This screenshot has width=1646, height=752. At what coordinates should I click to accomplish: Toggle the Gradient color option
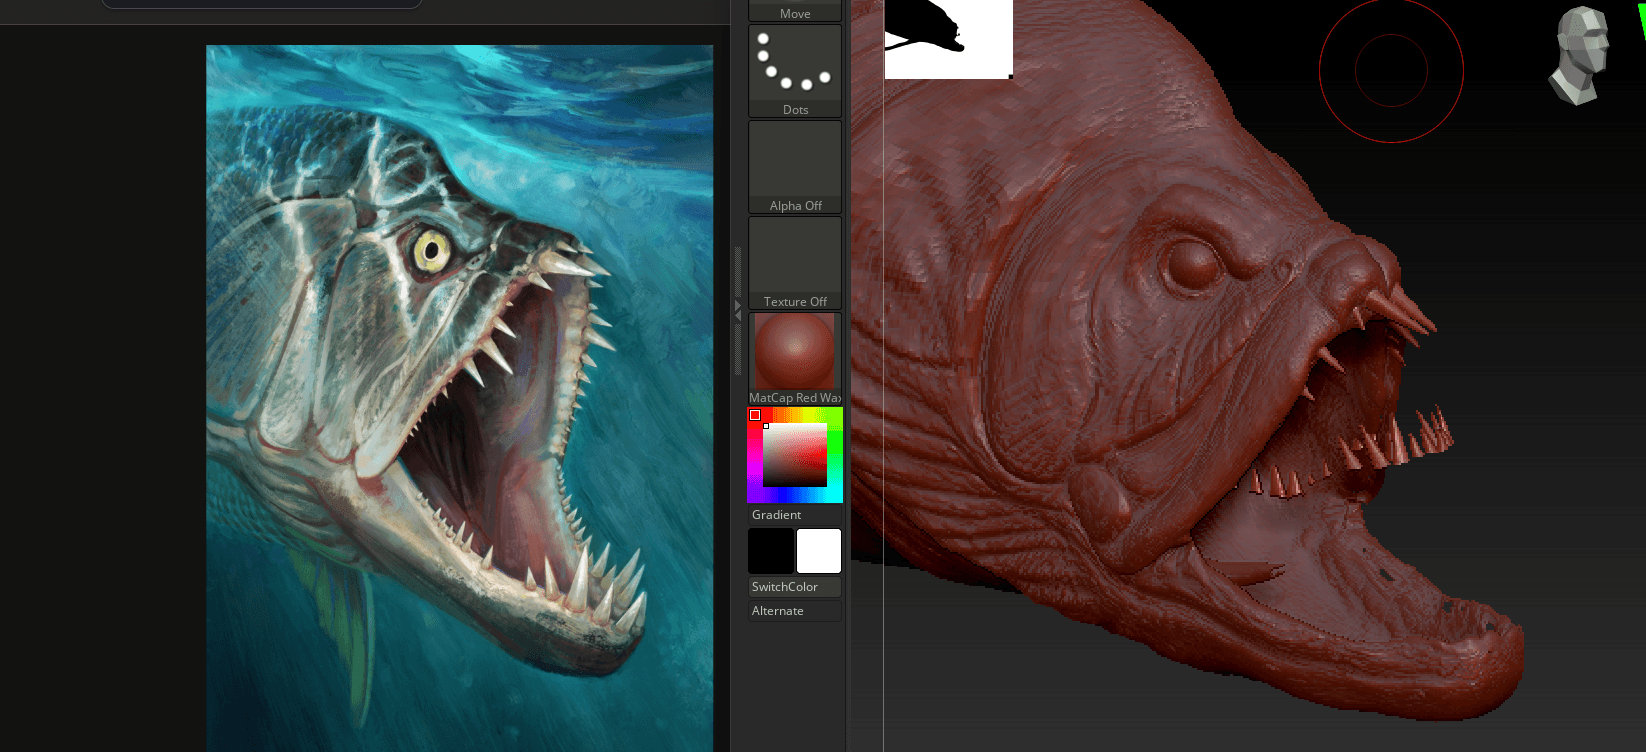click(x=795, y=515)
